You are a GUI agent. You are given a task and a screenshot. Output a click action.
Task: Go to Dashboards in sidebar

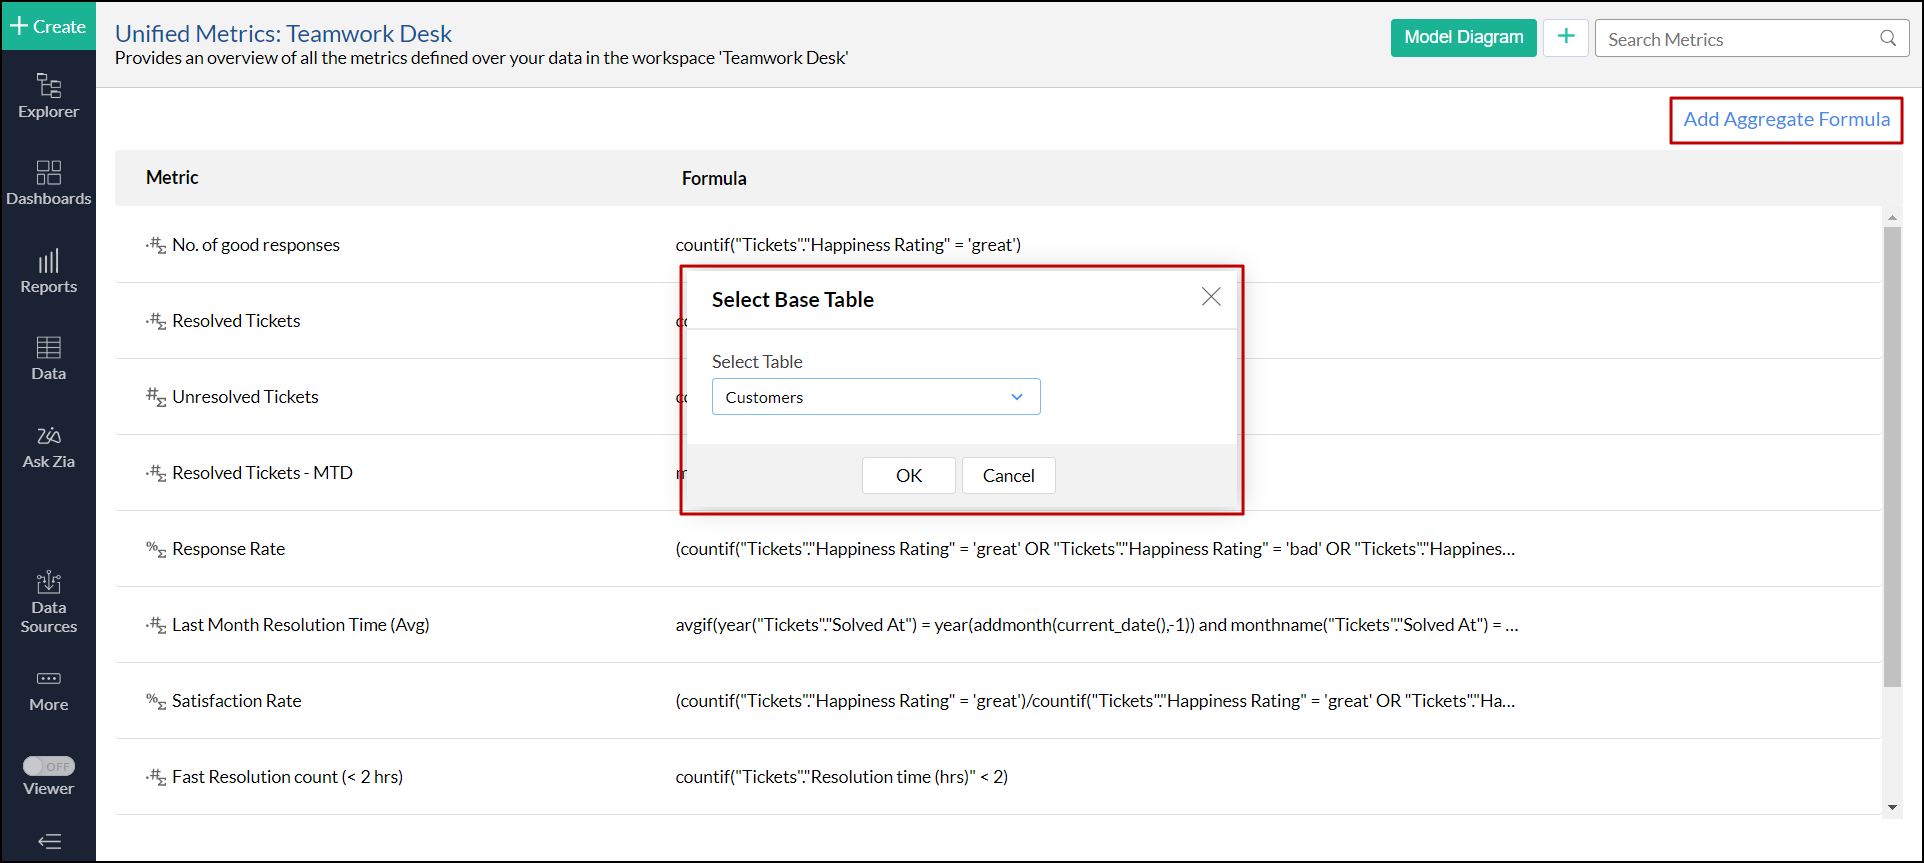pyautogui.click(x=48, y=183)
